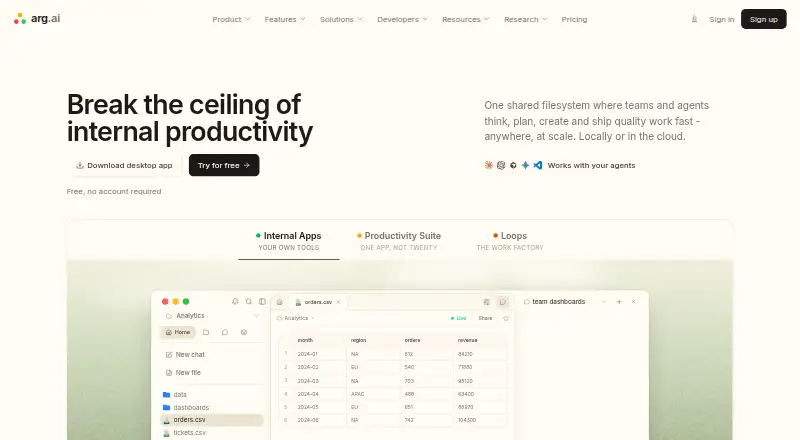Expand the Product menu

(x=231, y=19)
